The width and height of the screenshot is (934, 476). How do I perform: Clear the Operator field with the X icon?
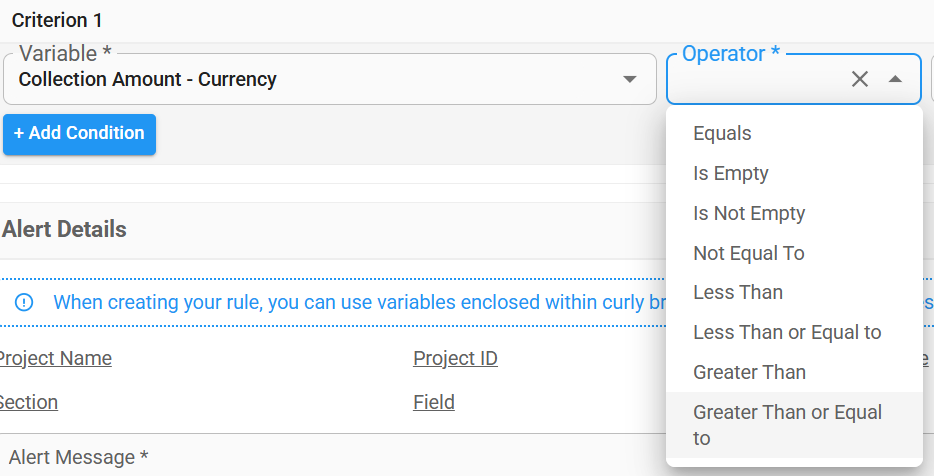coord(860,79)
